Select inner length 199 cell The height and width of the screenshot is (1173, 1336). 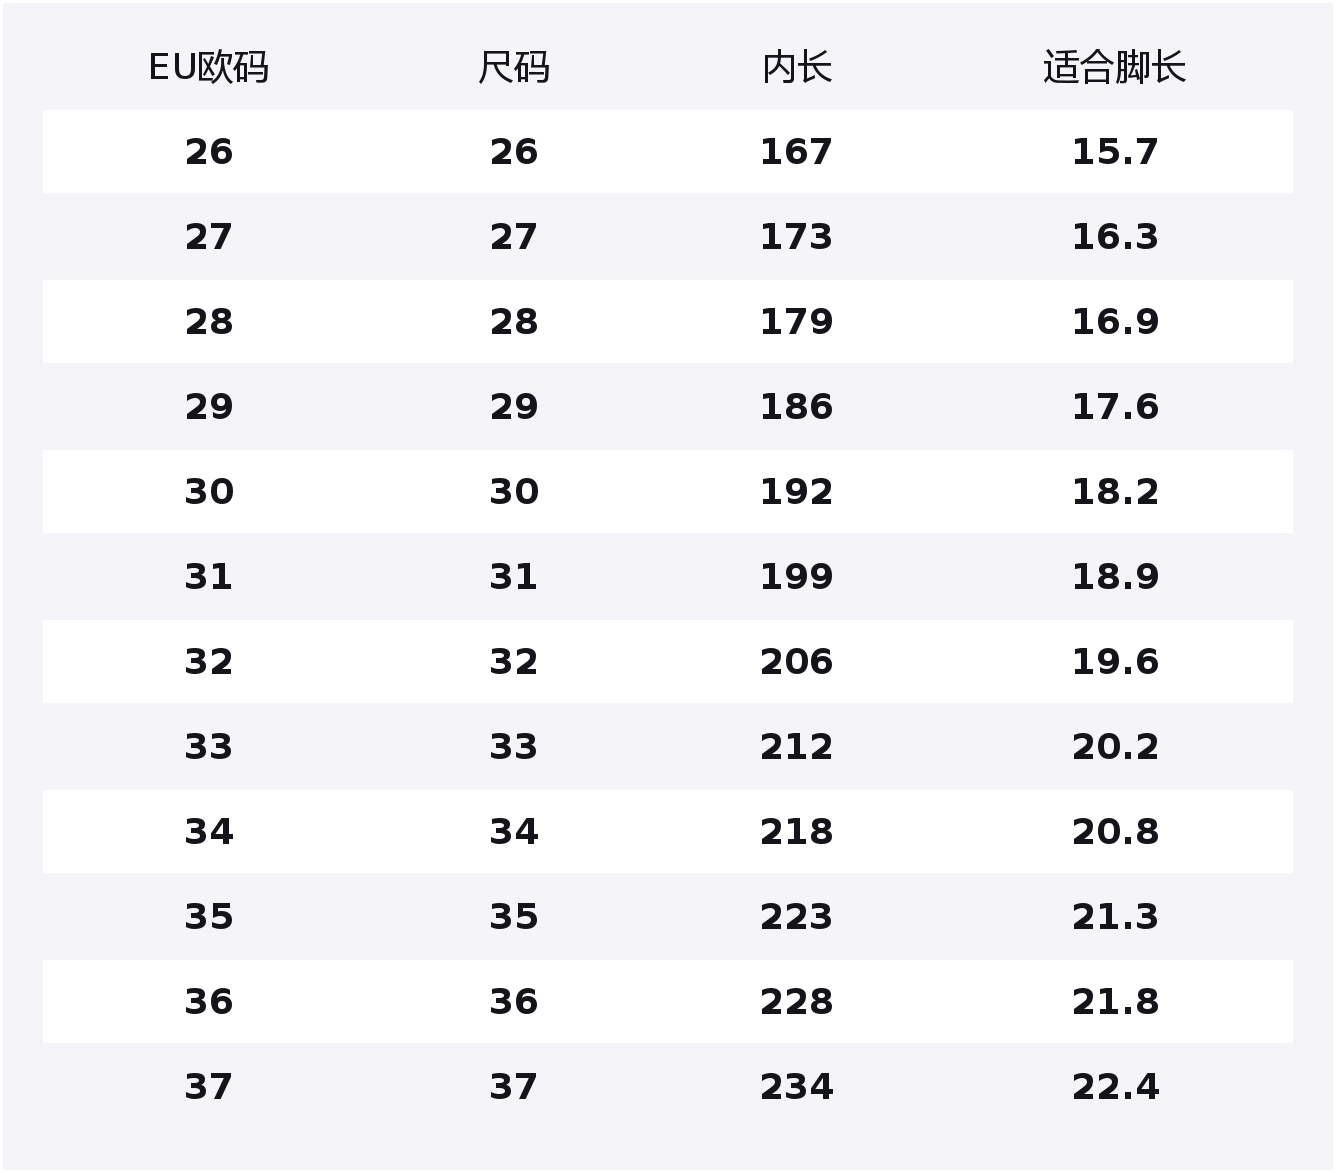[796, 577]
